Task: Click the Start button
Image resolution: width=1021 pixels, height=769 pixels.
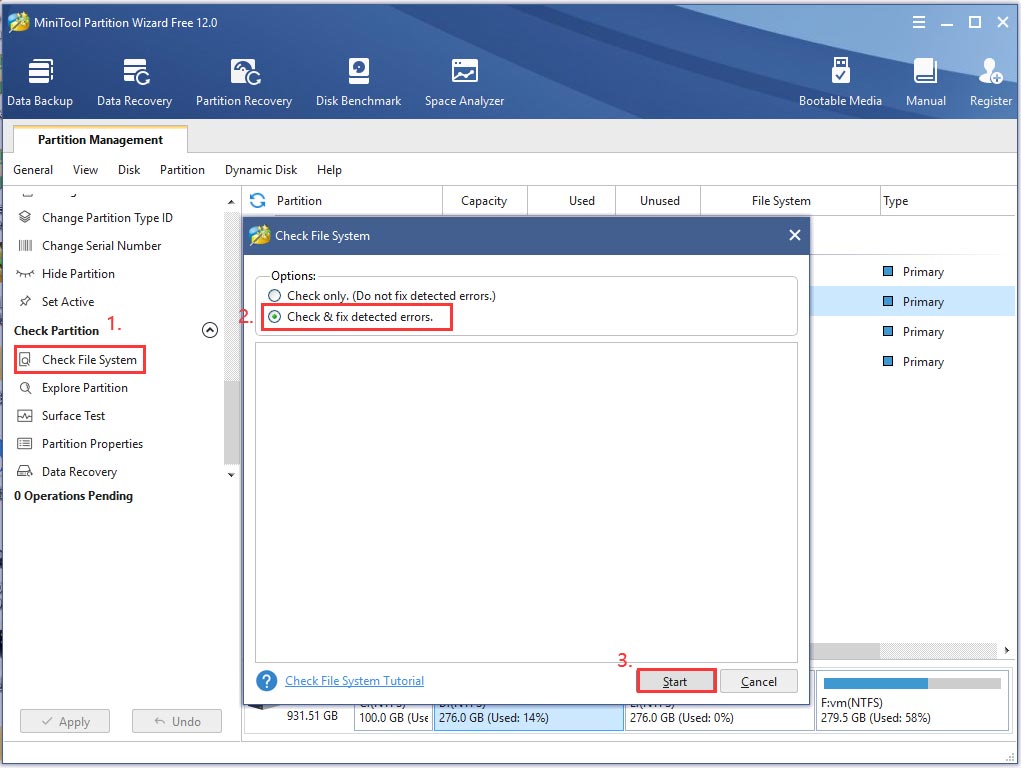Action: pyautogui.click(x=675, y=682)
